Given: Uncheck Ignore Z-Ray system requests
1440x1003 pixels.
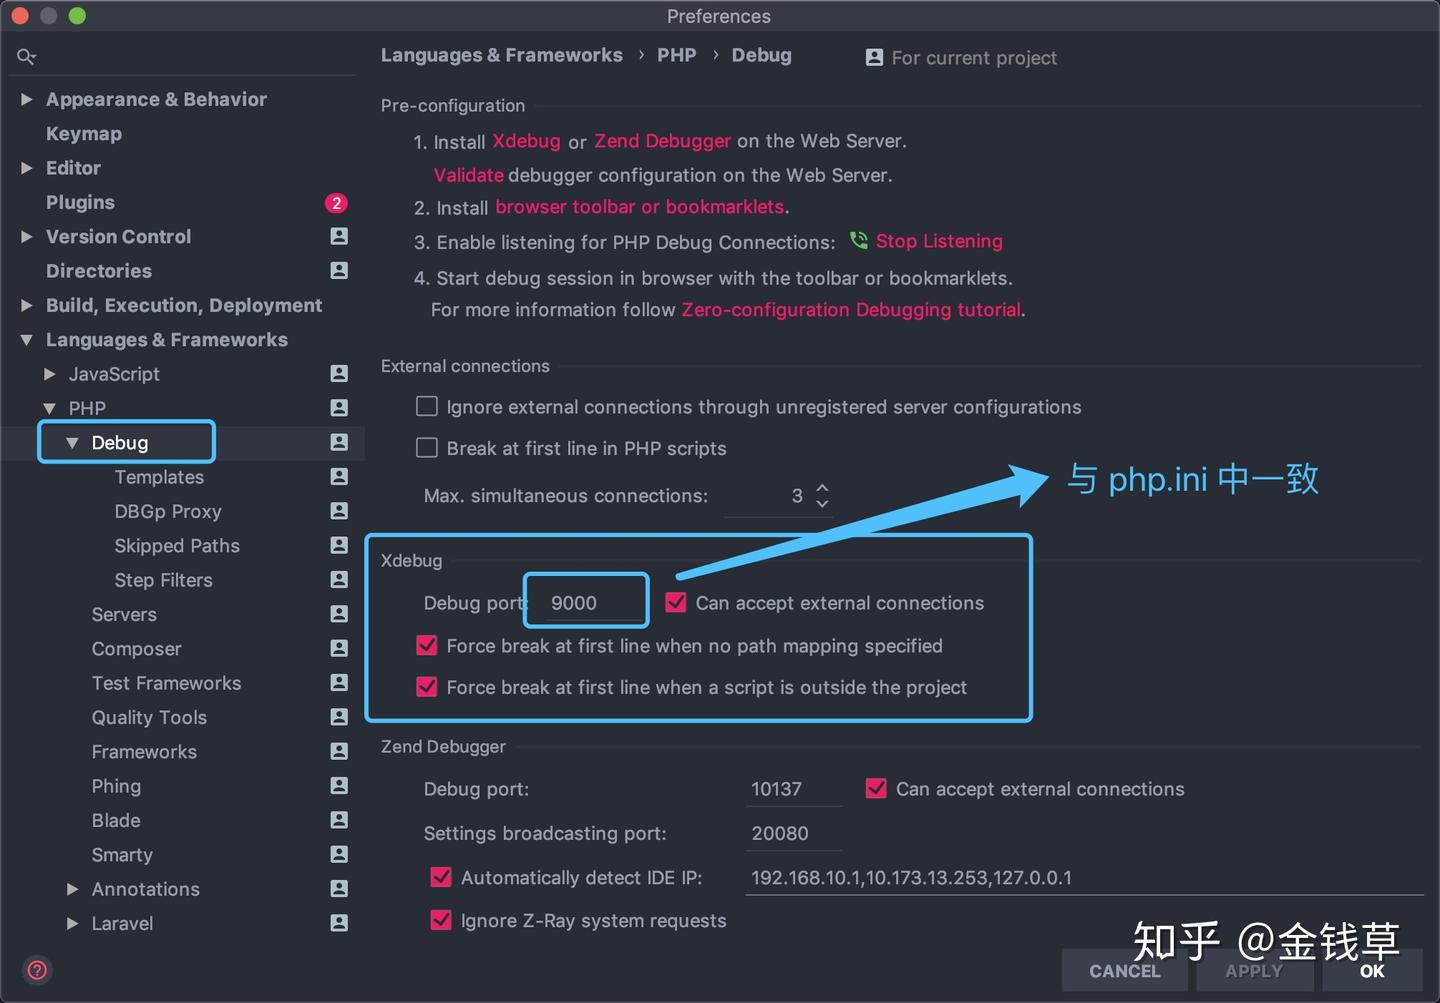Looking at the screenshot, I should 441,919.
